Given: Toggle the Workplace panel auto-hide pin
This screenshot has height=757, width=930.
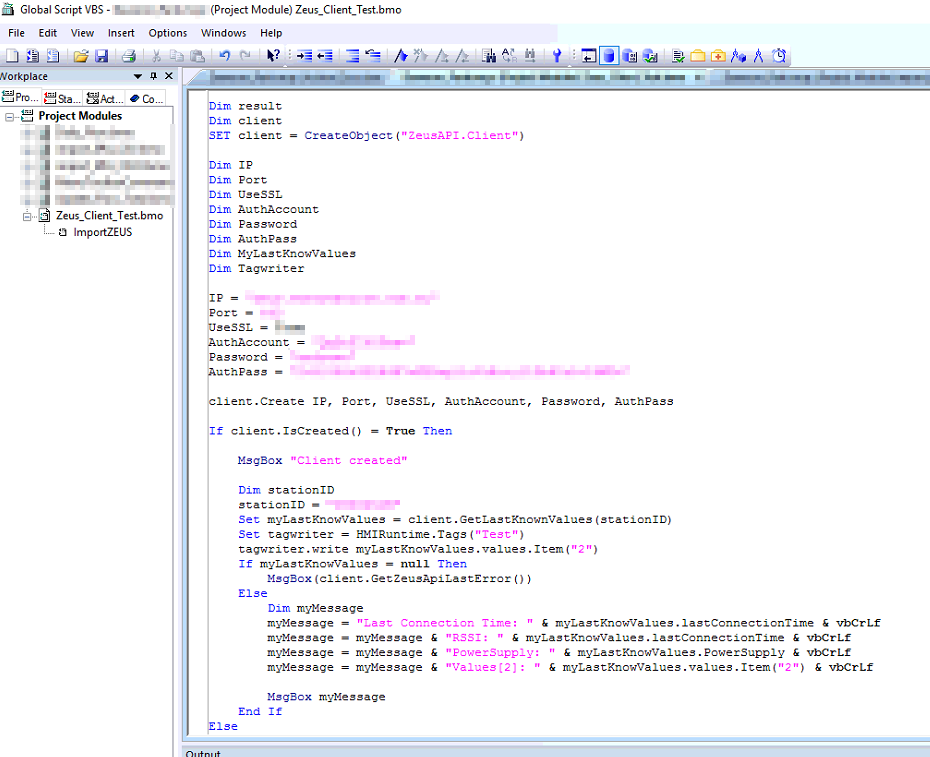Looking at the screenshot, I should tap(154, 76).
